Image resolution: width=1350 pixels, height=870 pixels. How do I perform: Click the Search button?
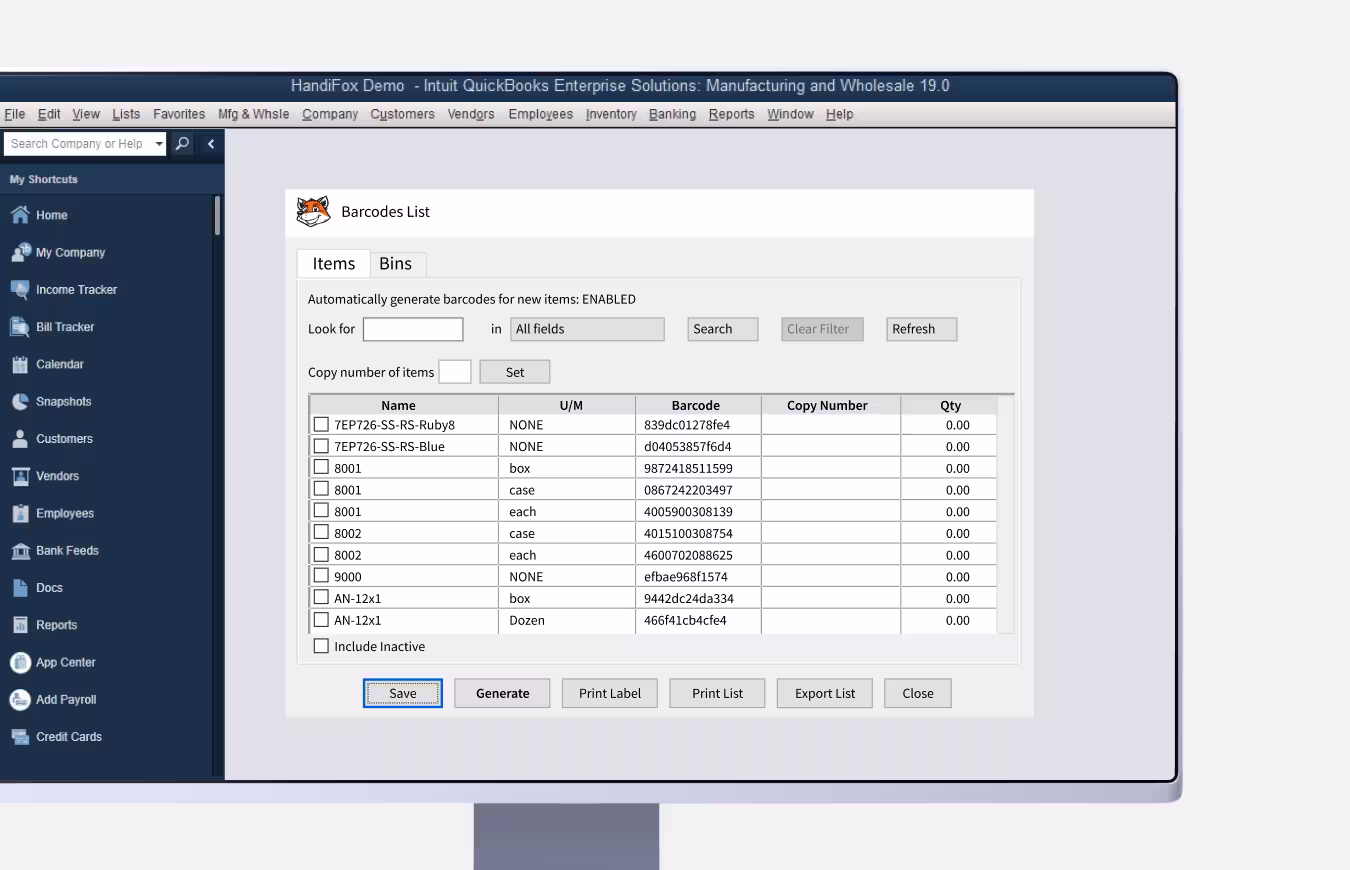tap(723, 329)
